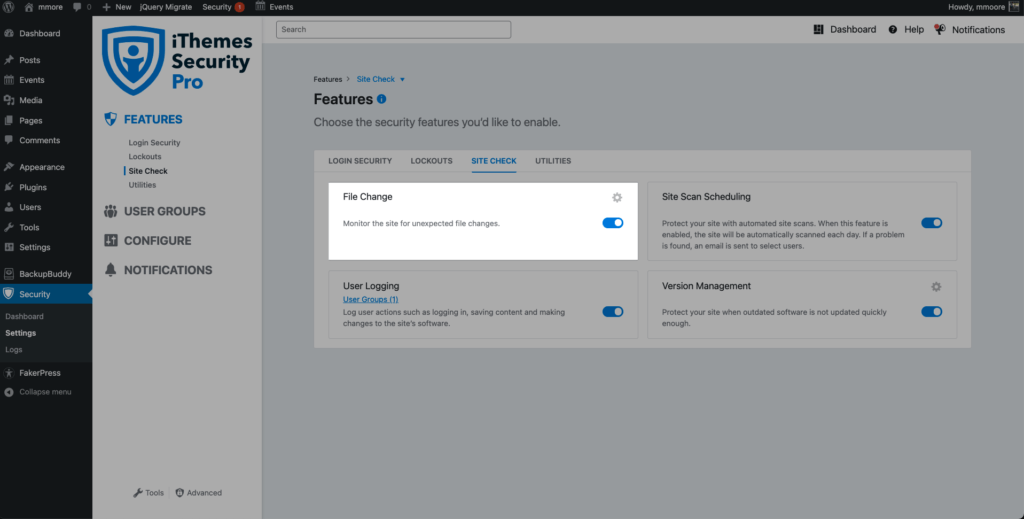This screenshot has height=519, width=1024.
Task: Open Posts in the sidebar
Action: click(x=29, y=60)
